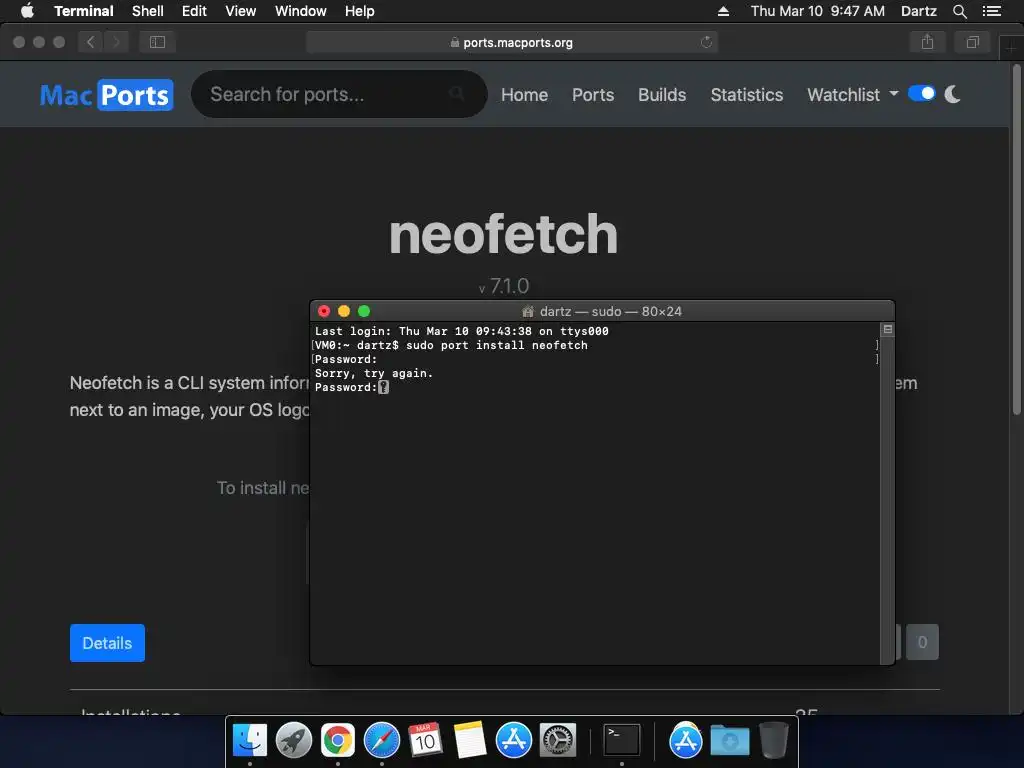1024x768 pixels.
Task: Click the moon icon in navbar
Action: point(952,94)
